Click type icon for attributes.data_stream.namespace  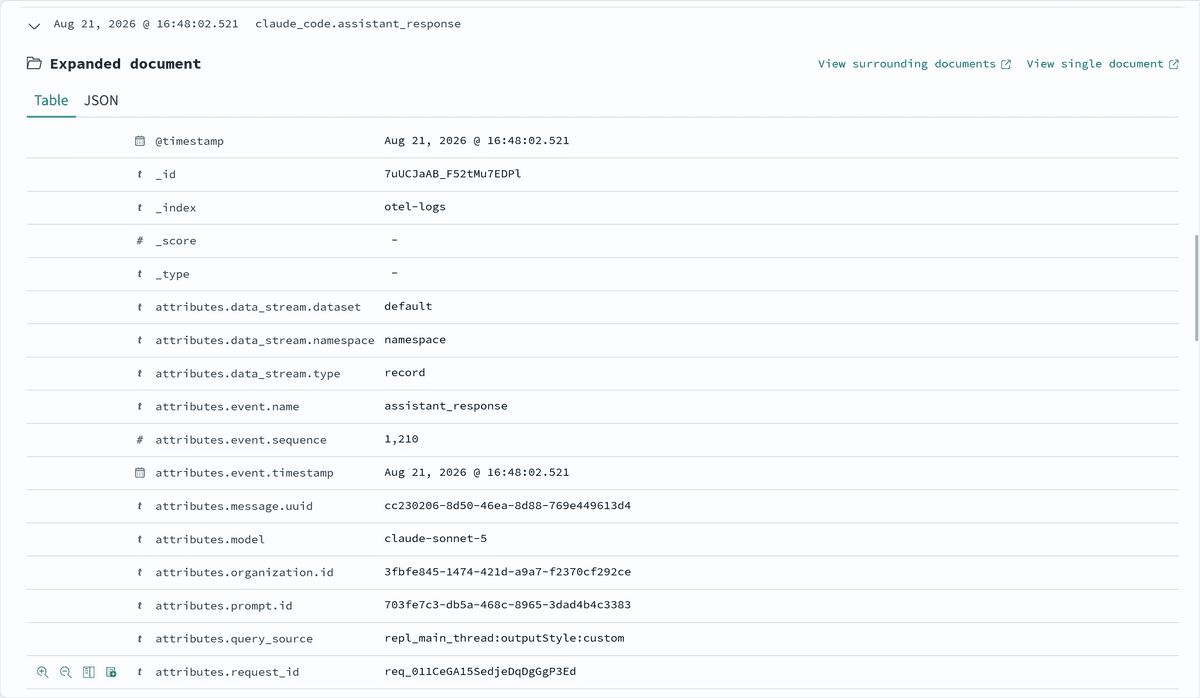(140, 340)
